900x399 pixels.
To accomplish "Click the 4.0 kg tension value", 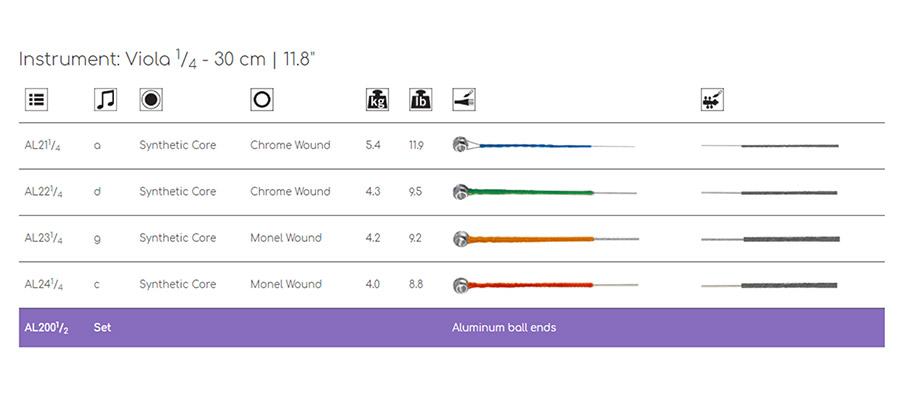I will [x=373, y=284].
